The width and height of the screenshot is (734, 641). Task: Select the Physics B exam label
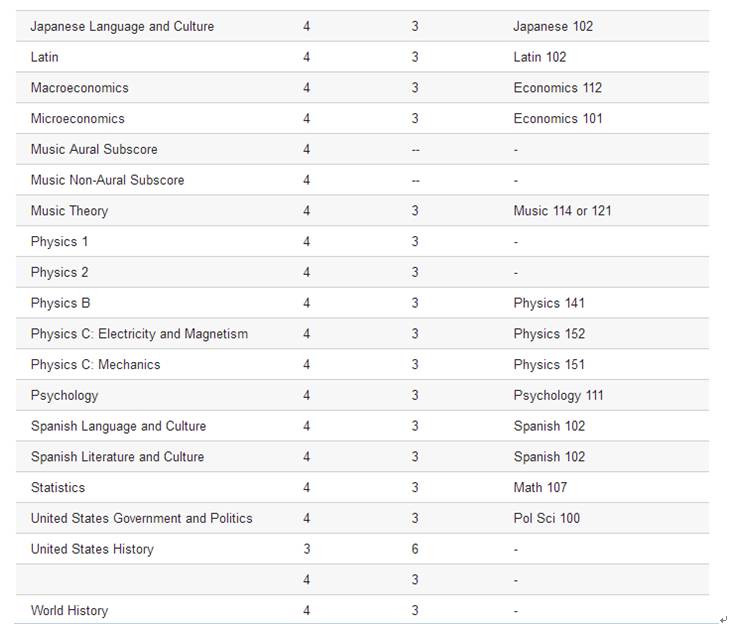60,303
